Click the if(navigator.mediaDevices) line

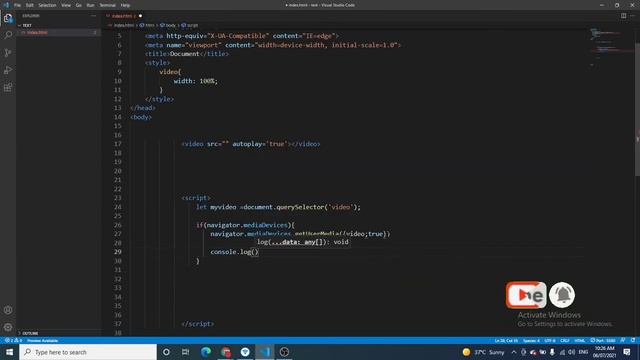pyautogui.click(x=245, y=225)
